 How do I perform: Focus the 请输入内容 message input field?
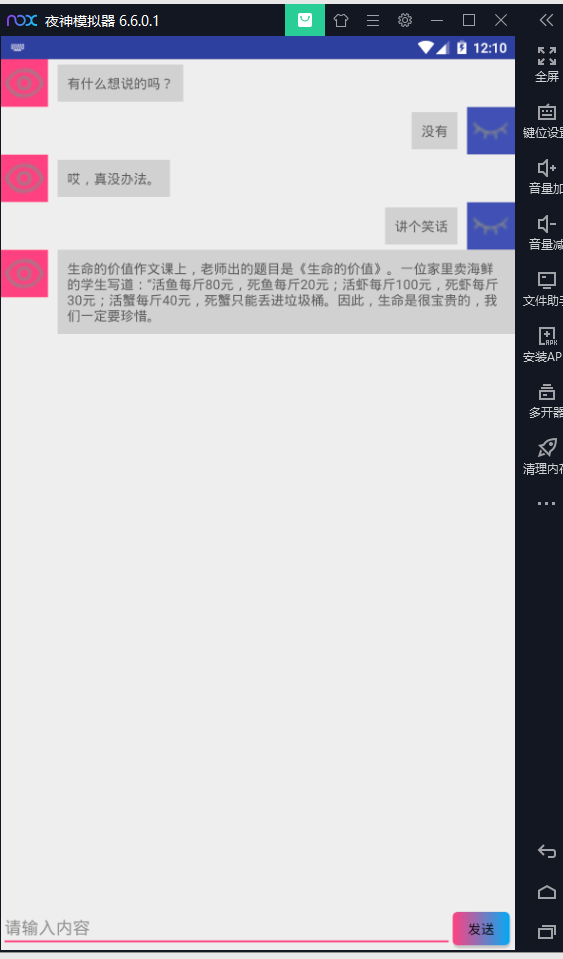click(226, 928)
